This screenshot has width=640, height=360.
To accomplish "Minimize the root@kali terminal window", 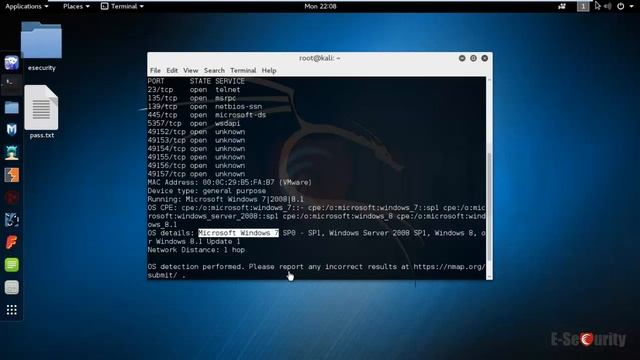I will pos(462,58).
